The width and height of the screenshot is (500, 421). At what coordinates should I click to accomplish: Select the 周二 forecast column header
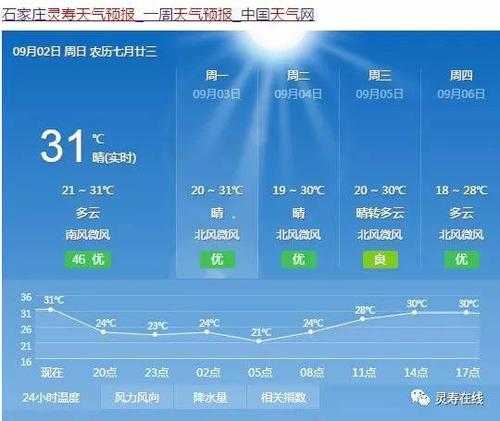click(x=298, y=75)
